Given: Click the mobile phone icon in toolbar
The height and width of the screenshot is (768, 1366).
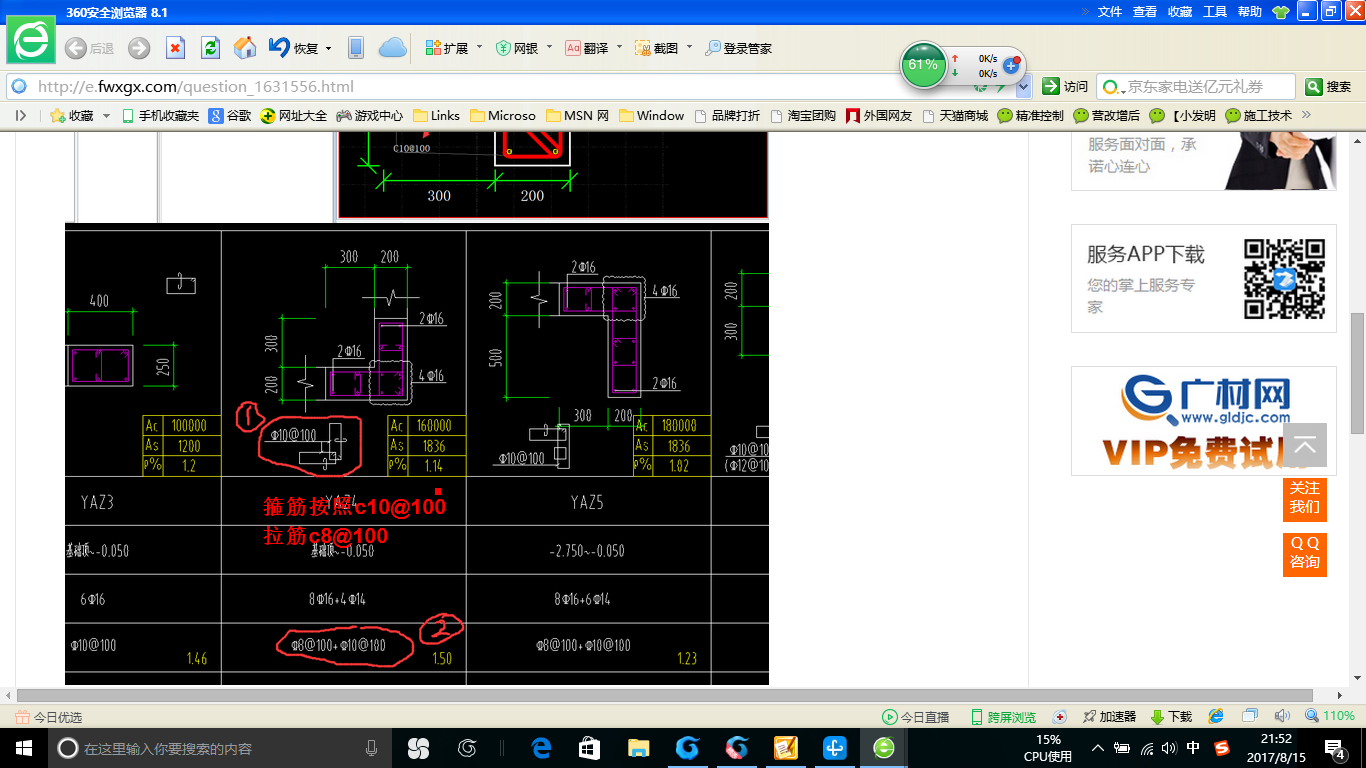Looking at the screenshot, I should click(355, 48).
